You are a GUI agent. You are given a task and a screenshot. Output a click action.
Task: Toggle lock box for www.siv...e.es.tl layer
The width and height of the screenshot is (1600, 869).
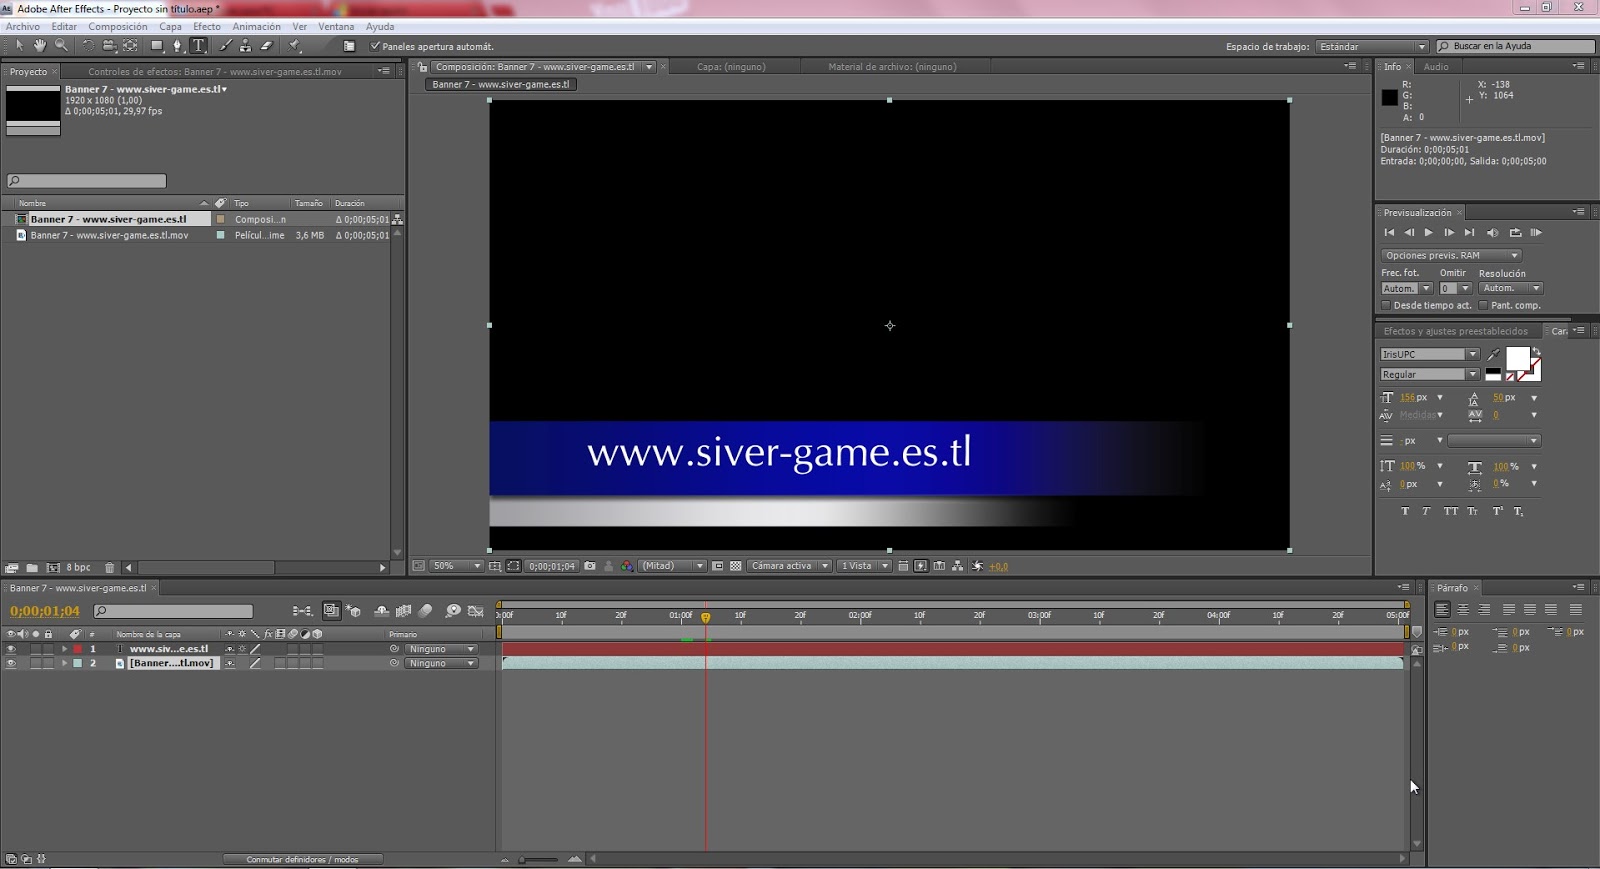pos(48,649)
